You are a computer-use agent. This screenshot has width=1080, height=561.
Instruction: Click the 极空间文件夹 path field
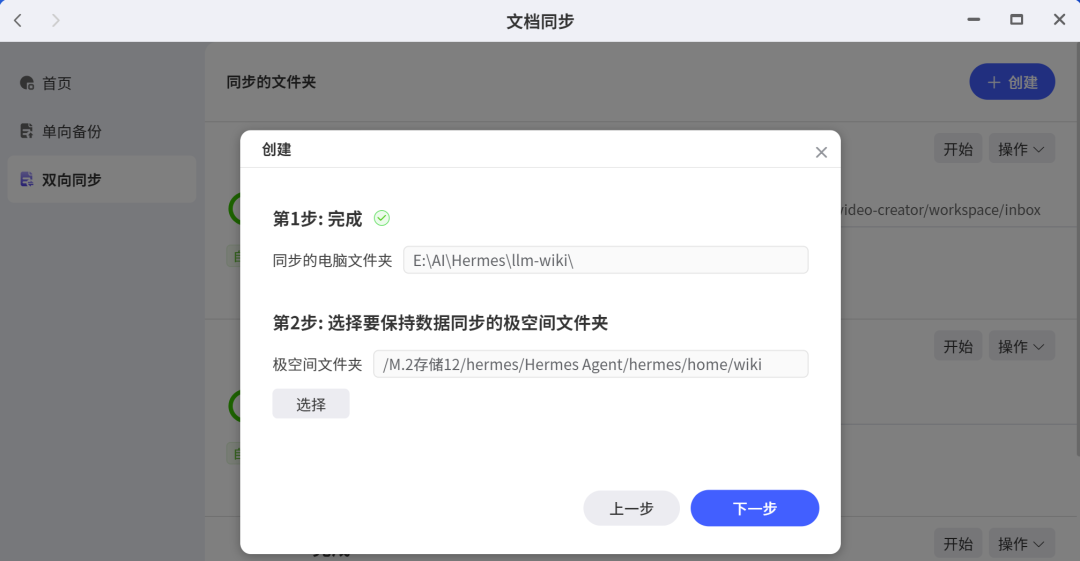[590, 364]
